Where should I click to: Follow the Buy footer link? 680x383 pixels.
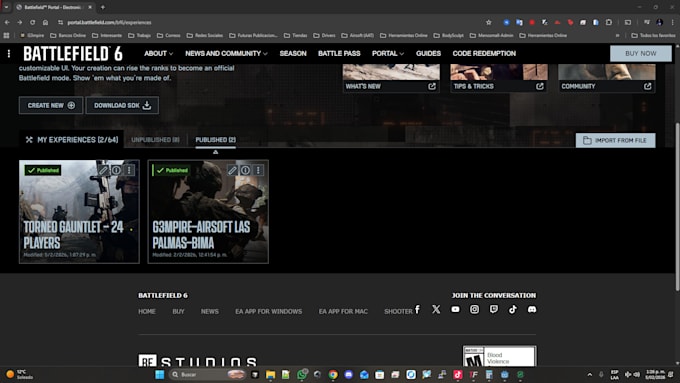[178, 311]
